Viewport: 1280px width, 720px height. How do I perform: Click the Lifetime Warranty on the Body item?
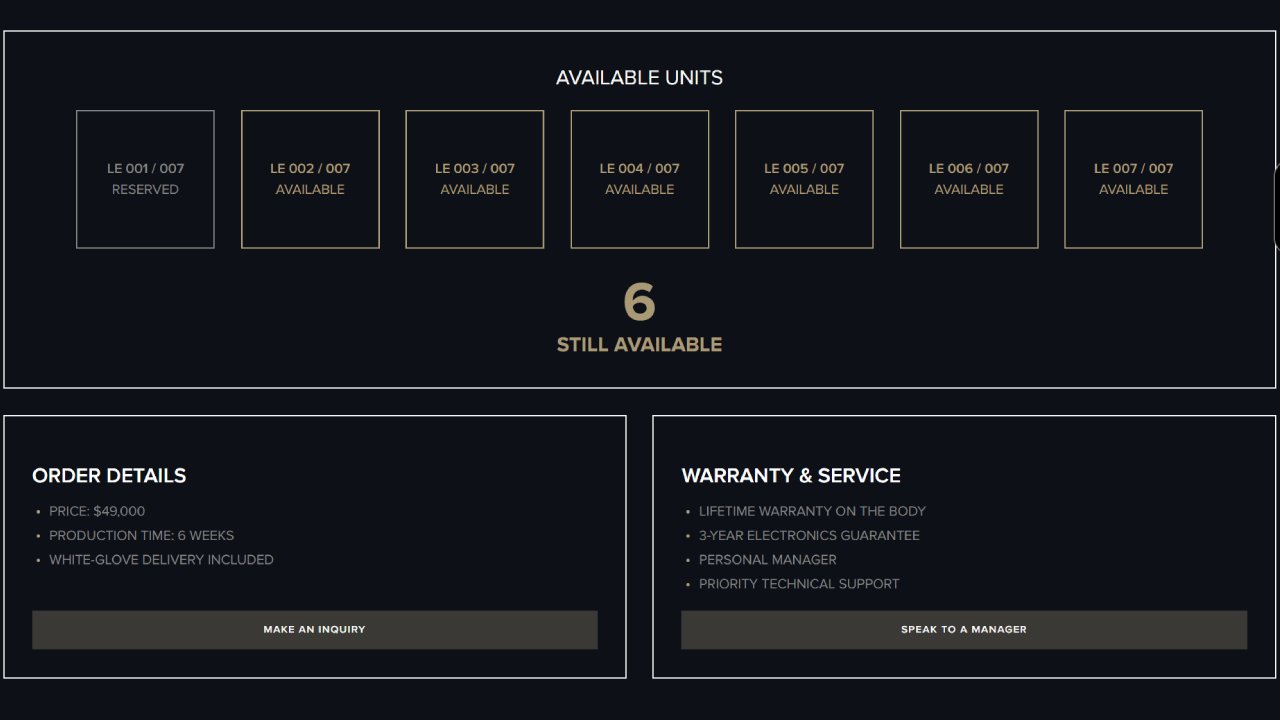[812, 511]
